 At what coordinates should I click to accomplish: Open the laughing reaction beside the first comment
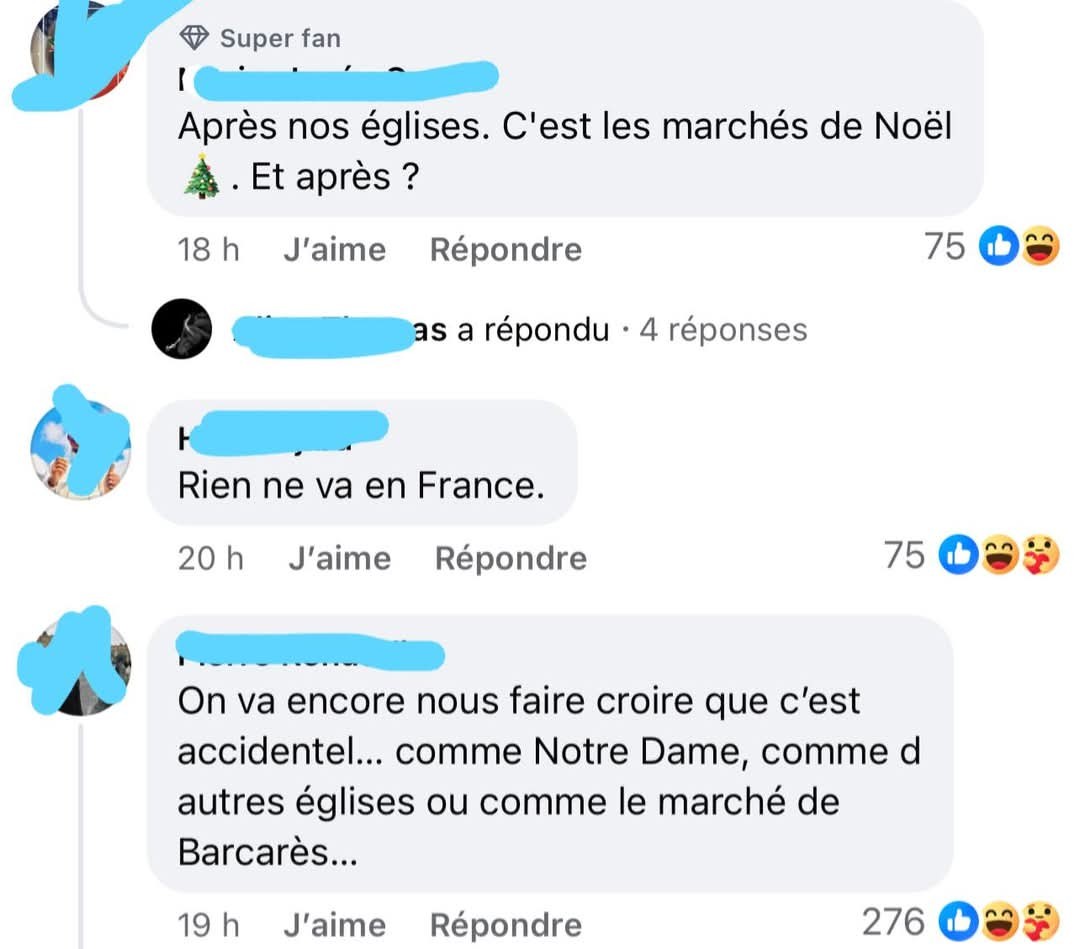tap(1040, 246)
